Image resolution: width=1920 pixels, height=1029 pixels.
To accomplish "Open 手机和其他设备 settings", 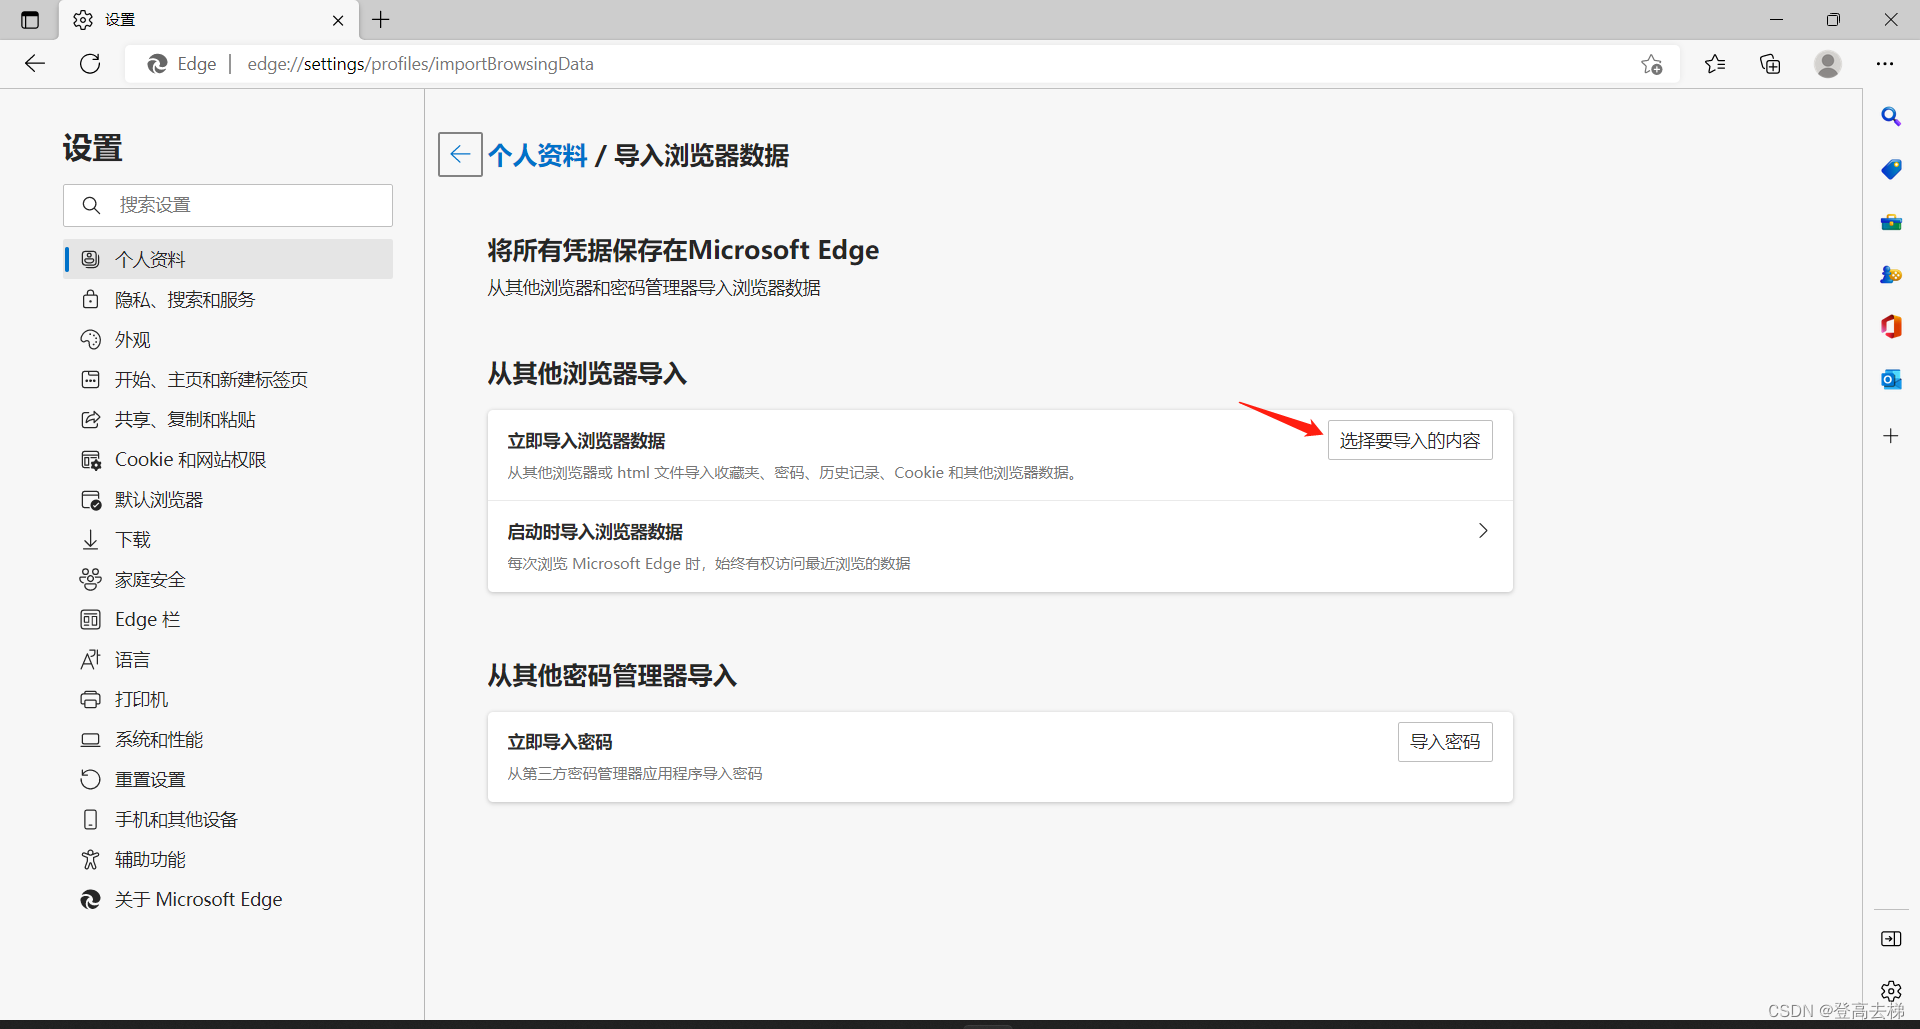I will 228,819.
